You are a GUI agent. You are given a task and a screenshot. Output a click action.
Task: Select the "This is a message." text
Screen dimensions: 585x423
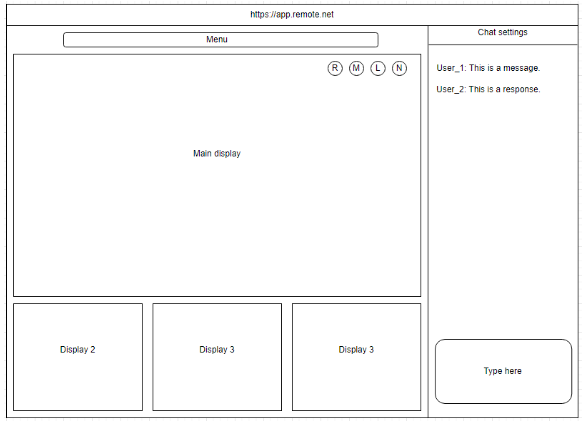[x=504, y=68]
